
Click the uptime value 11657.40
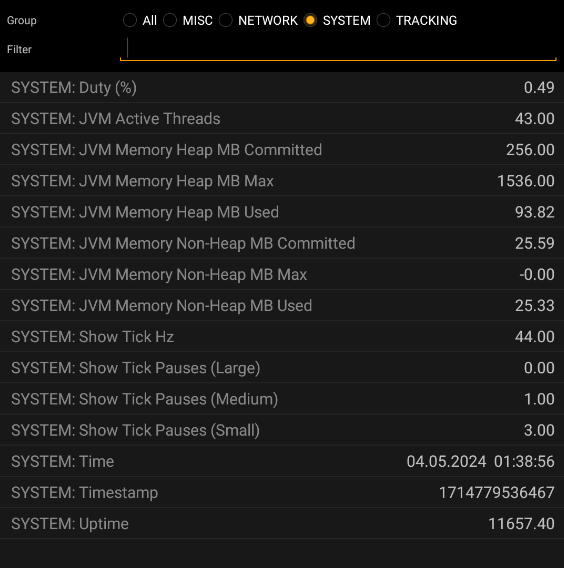click(521, 523)
